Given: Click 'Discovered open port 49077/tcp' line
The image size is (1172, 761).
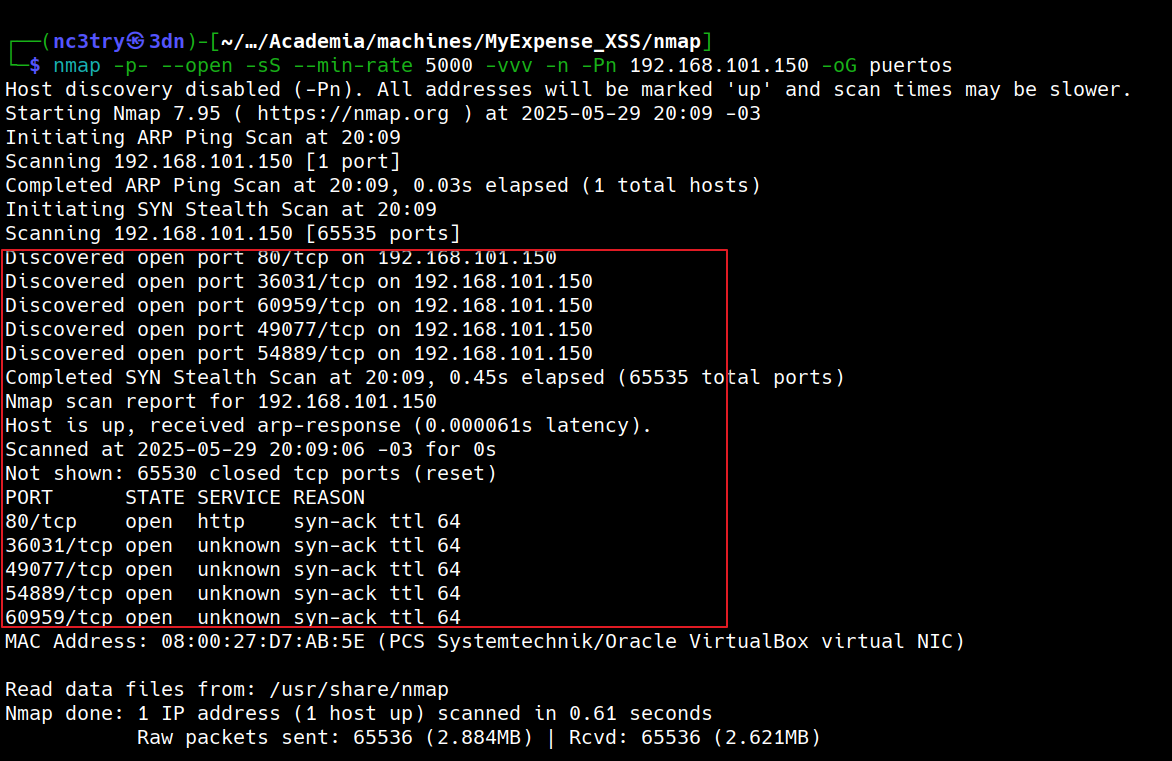Looking at the screenshot, I should click(298, 330).
